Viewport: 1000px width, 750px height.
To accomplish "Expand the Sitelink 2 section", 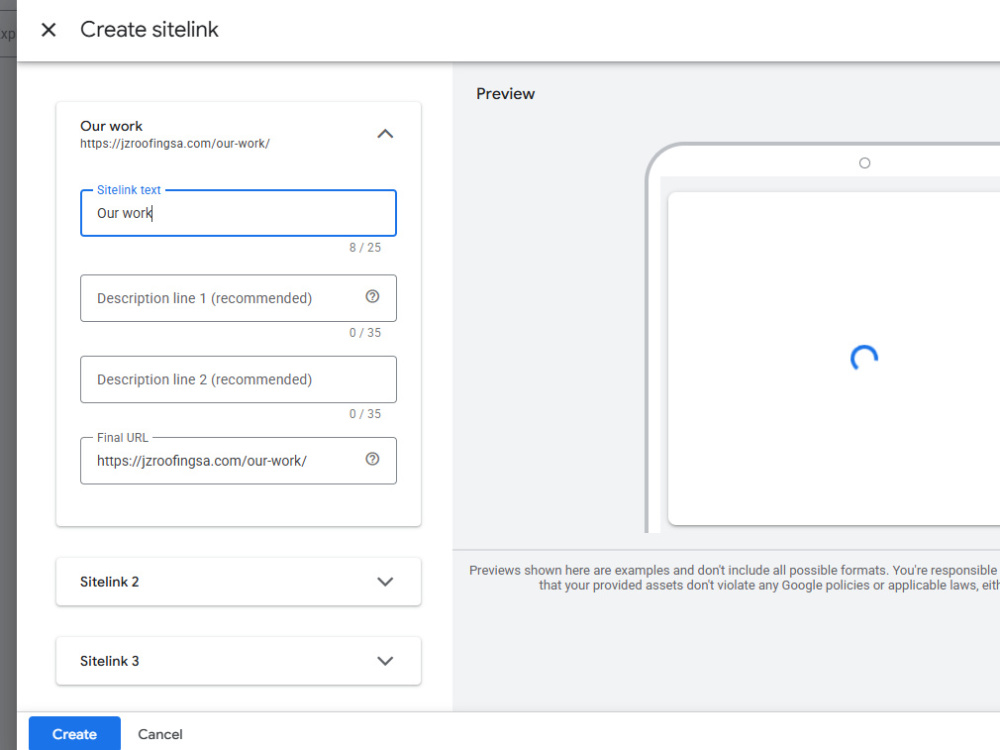I will point(385,582).
